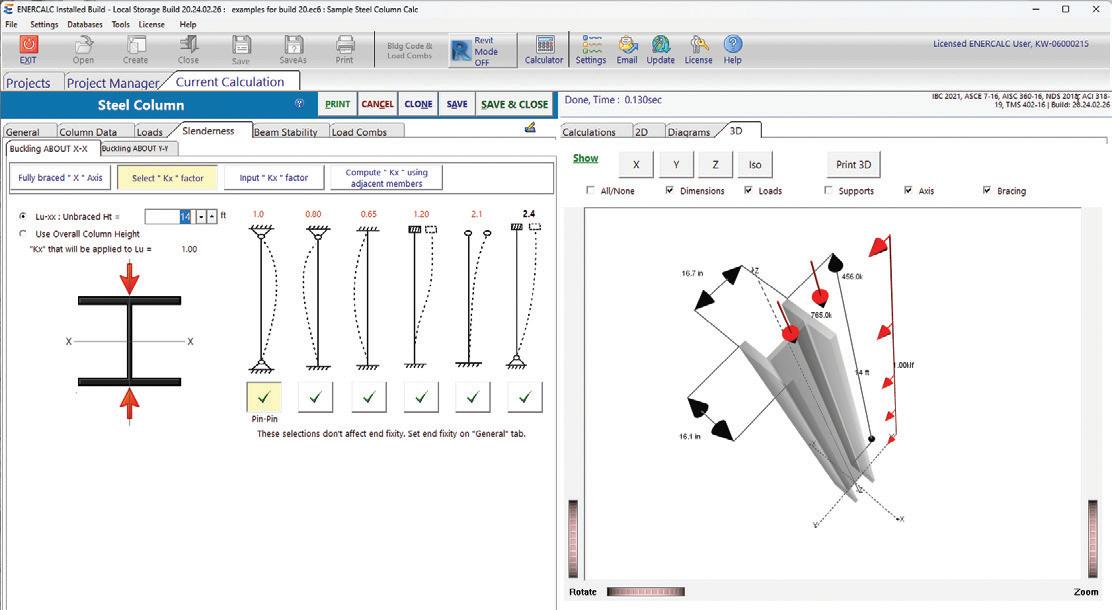Click the Print 3D button
Screen dimensions: 1112x610
[x=853, y=165]
